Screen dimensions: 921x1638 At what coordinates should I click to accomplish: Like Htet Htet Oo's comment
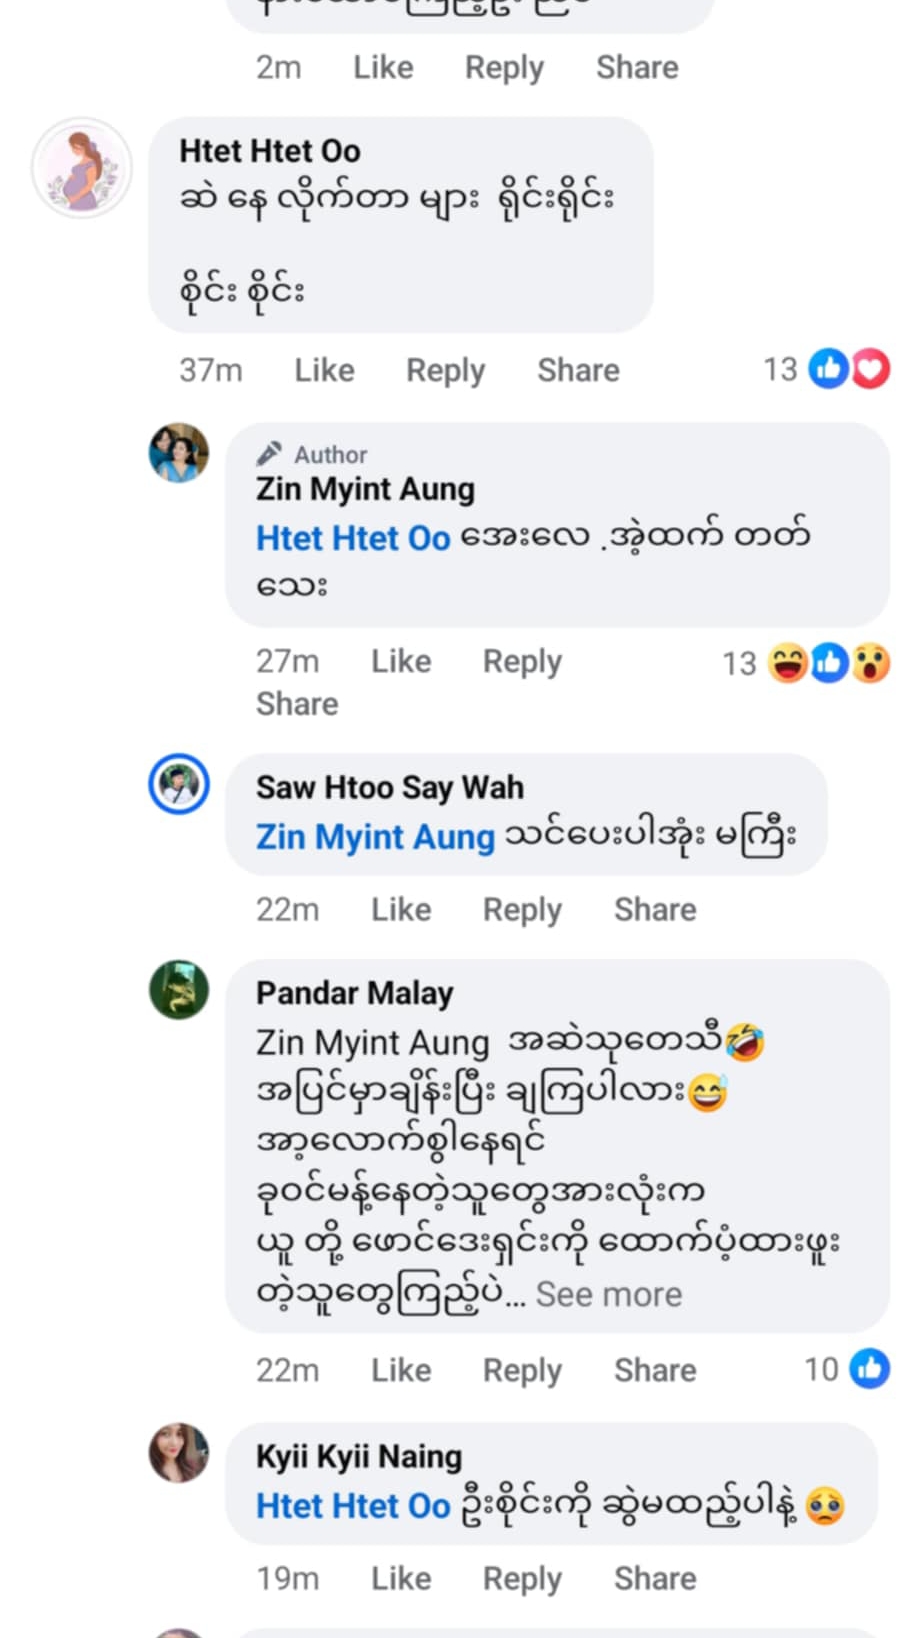coord(324,370)
